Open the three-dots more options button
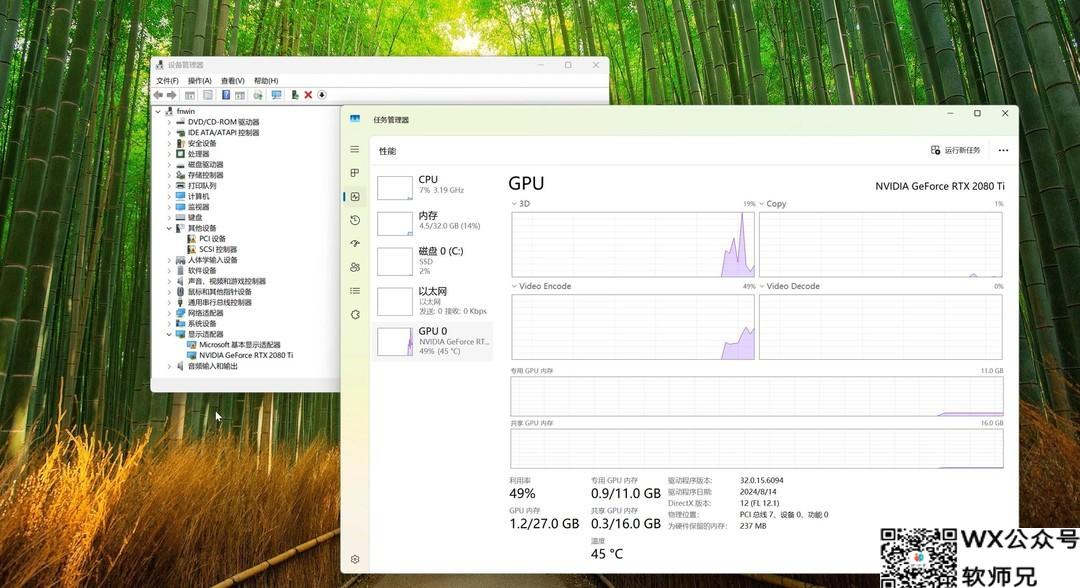This screenshot has height=588, width=1080. (x=1003, y=150)
